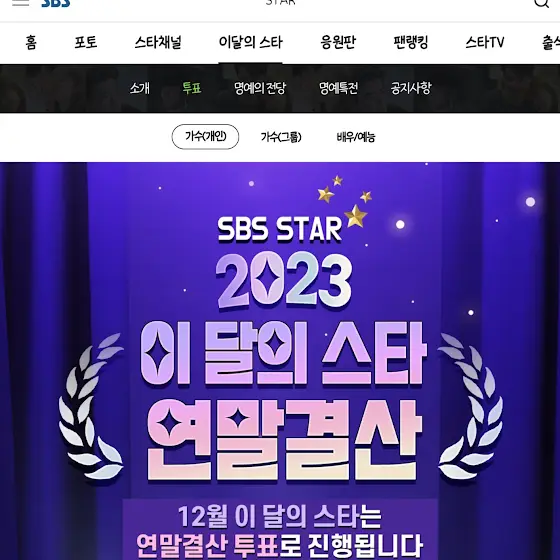Viewport: 560px width, 560px height.
Task: Click the 2023 연말결산 banner image
Action: pyautogui.click(x=280, y=361)
